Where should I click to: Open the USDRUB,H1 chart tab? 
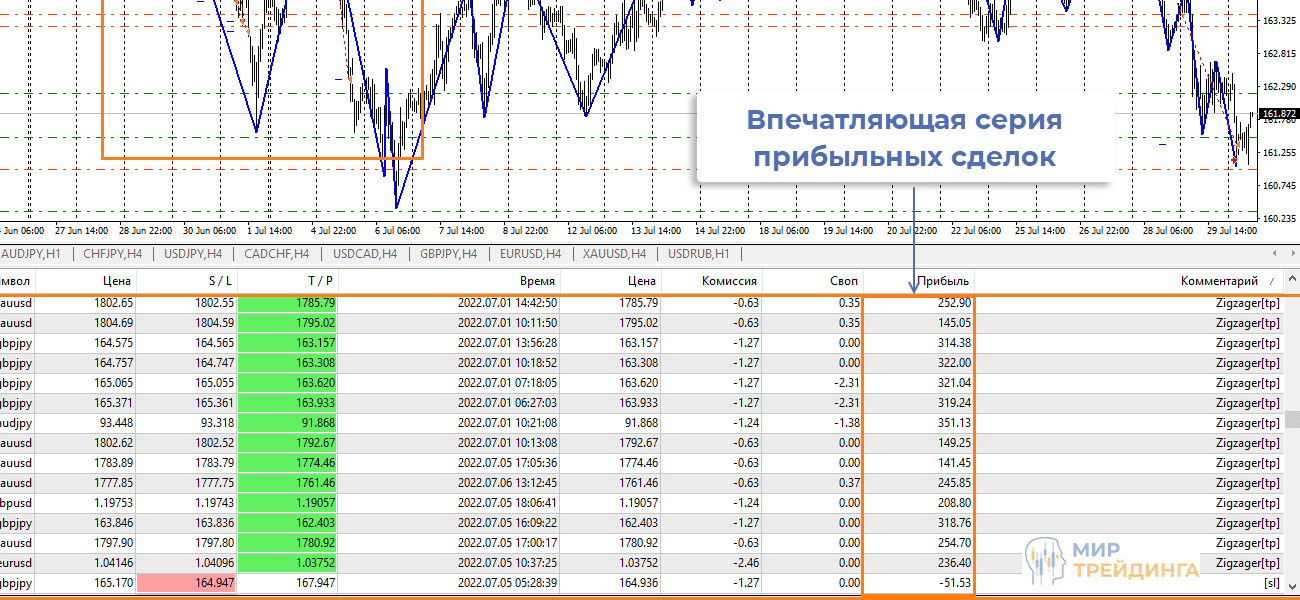[698, 254]
